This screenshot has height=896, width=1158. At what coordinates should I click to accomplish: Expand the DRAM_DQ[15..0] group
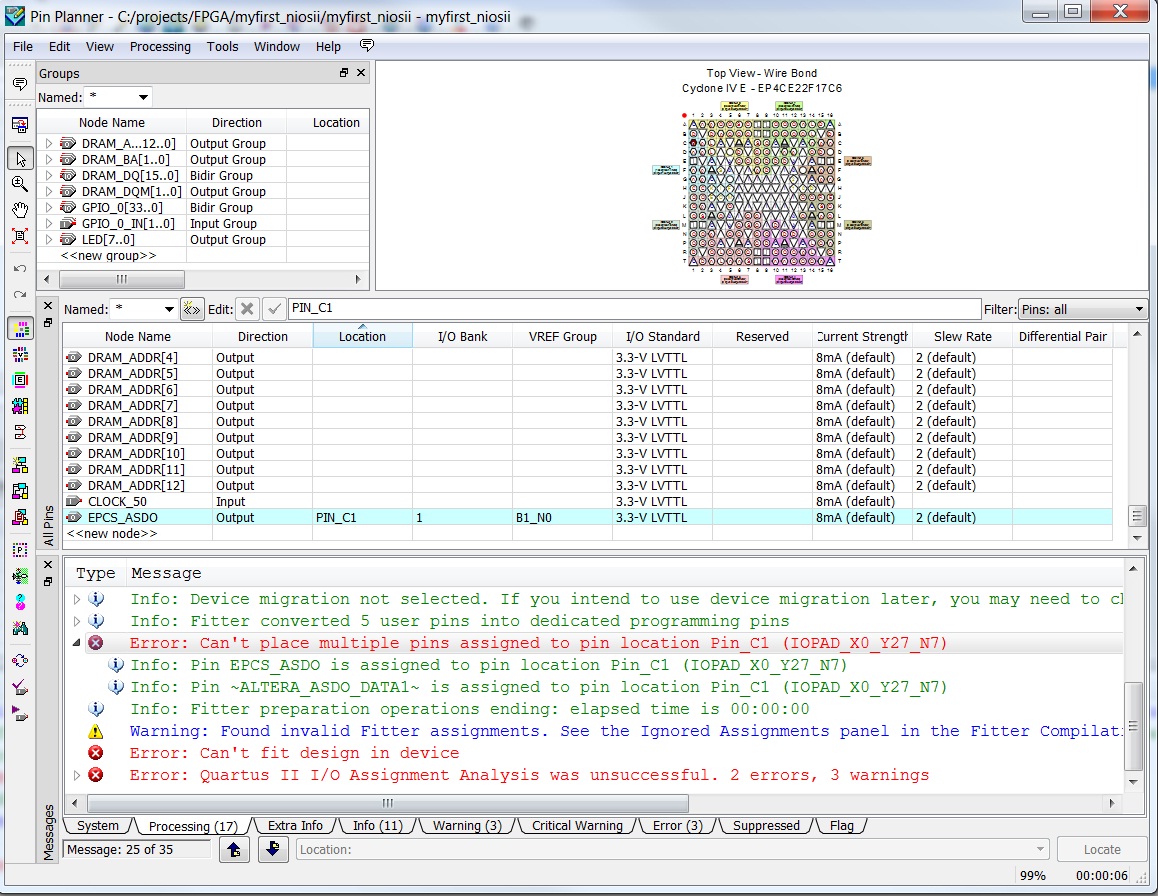[48, 176]
